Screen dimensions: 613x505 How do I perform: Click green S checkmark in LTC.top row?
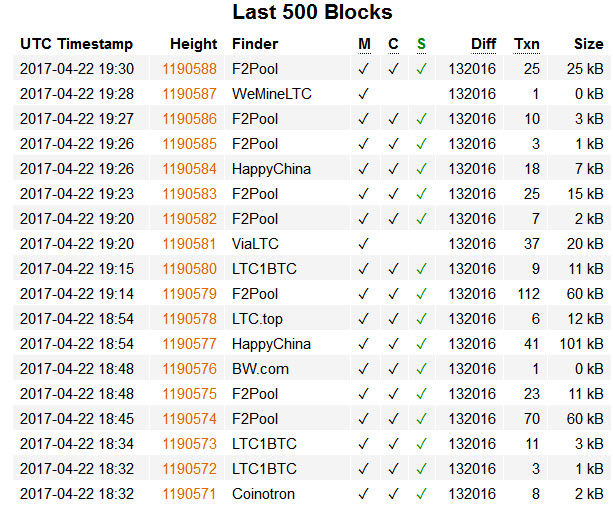[421, 319]
